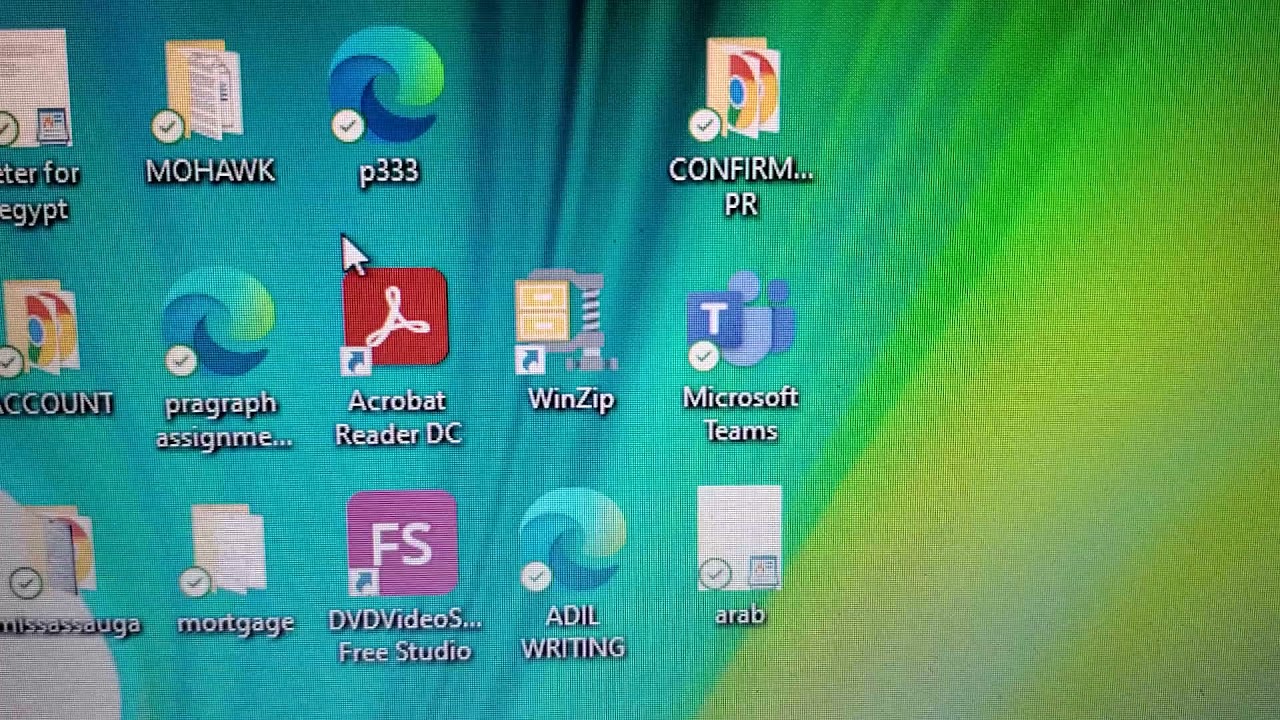Select the p333 Edge shortcut icon
The image size is (1280, 720).
(x=387, y=86)
